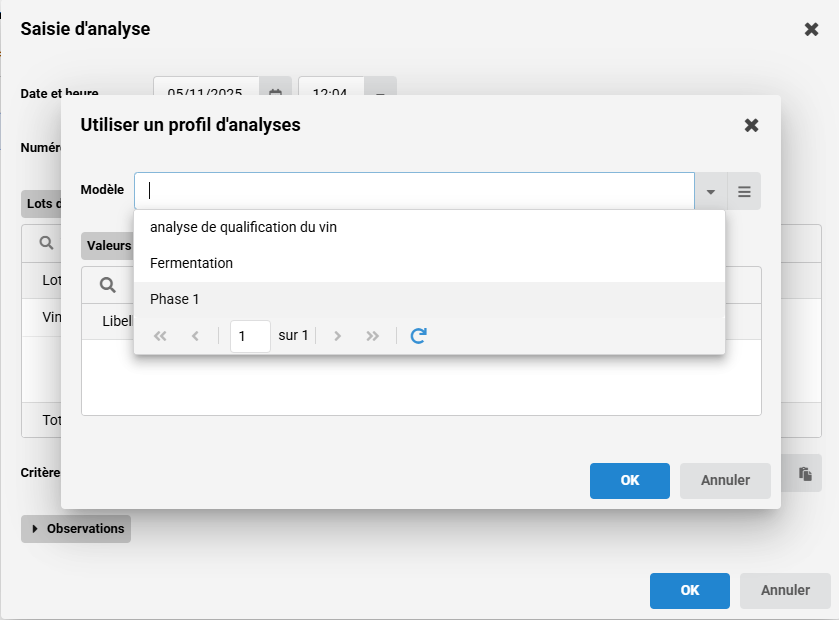Open the time dropdown next to 12:04
Screen dimensions: 839x620
tap(380, 93)
